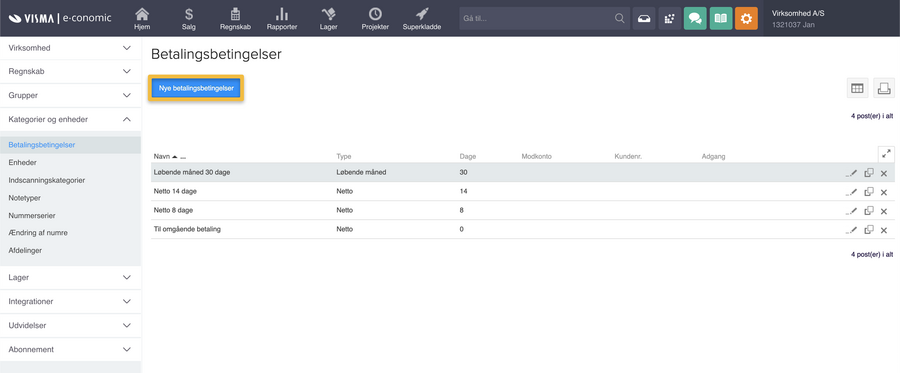This screenshot has width=900, height=373.
Task: Edit the Netto 14 dage row with the pencil icon
Action: point(851,192)
